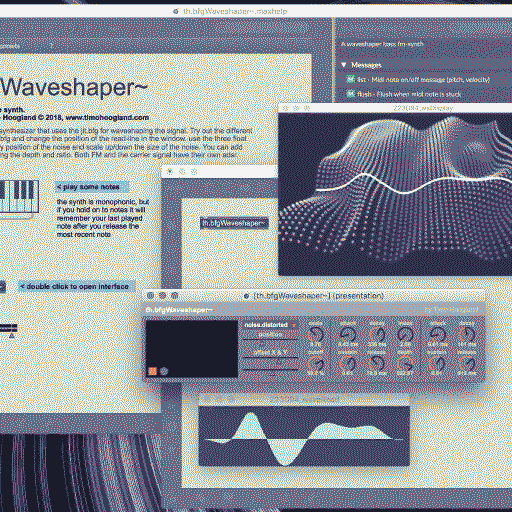The height and width of the screenshot is (512, 512).
Task: Click the release knob next to the depth knob
Action: pos(377,364)
